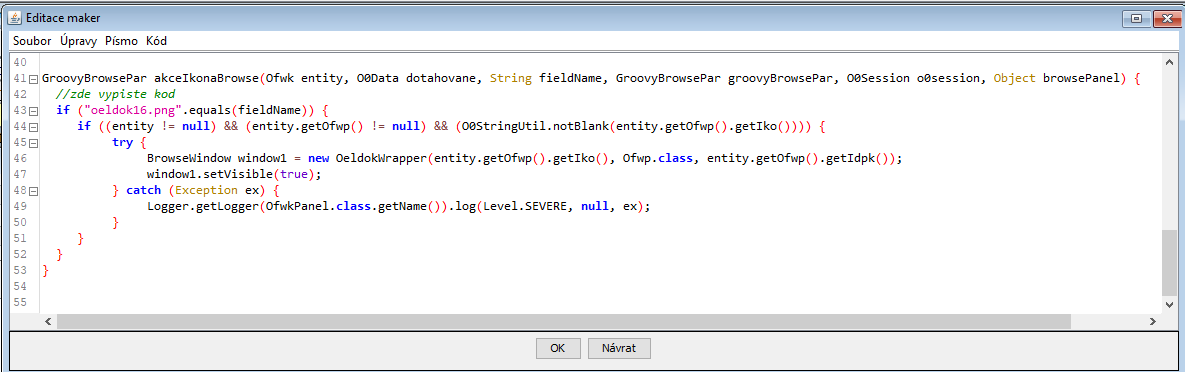Collapse the nested if fold at line 44
The height and width of the screenshot is (372, 1185).
click(33, 126)
